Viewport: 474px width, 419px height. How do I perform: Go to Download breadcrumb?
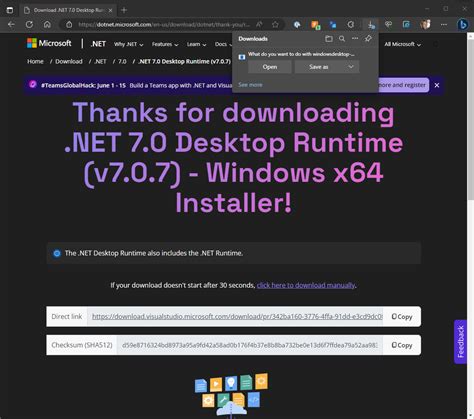[x=69, y=61]
